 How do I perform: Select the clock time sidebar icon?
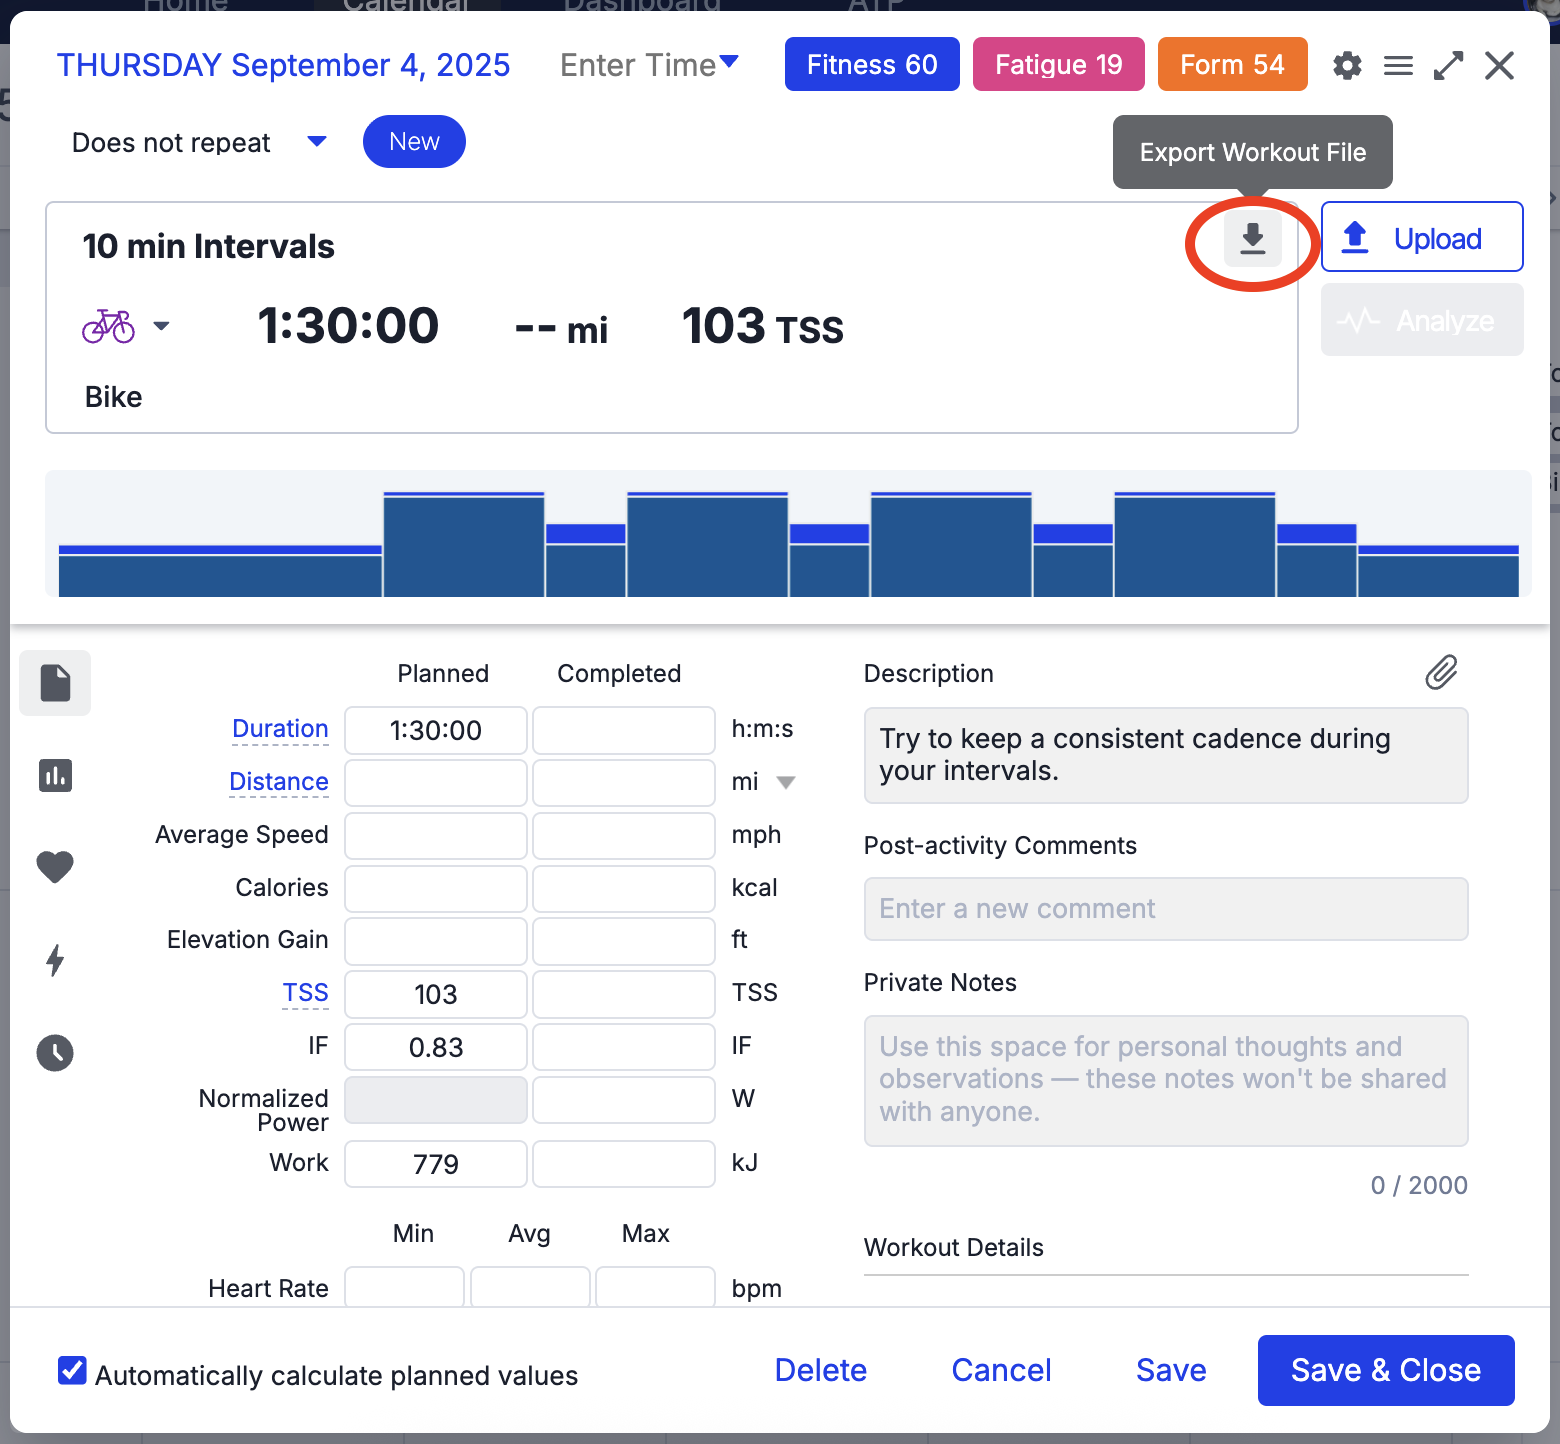tap(55, 1052)
